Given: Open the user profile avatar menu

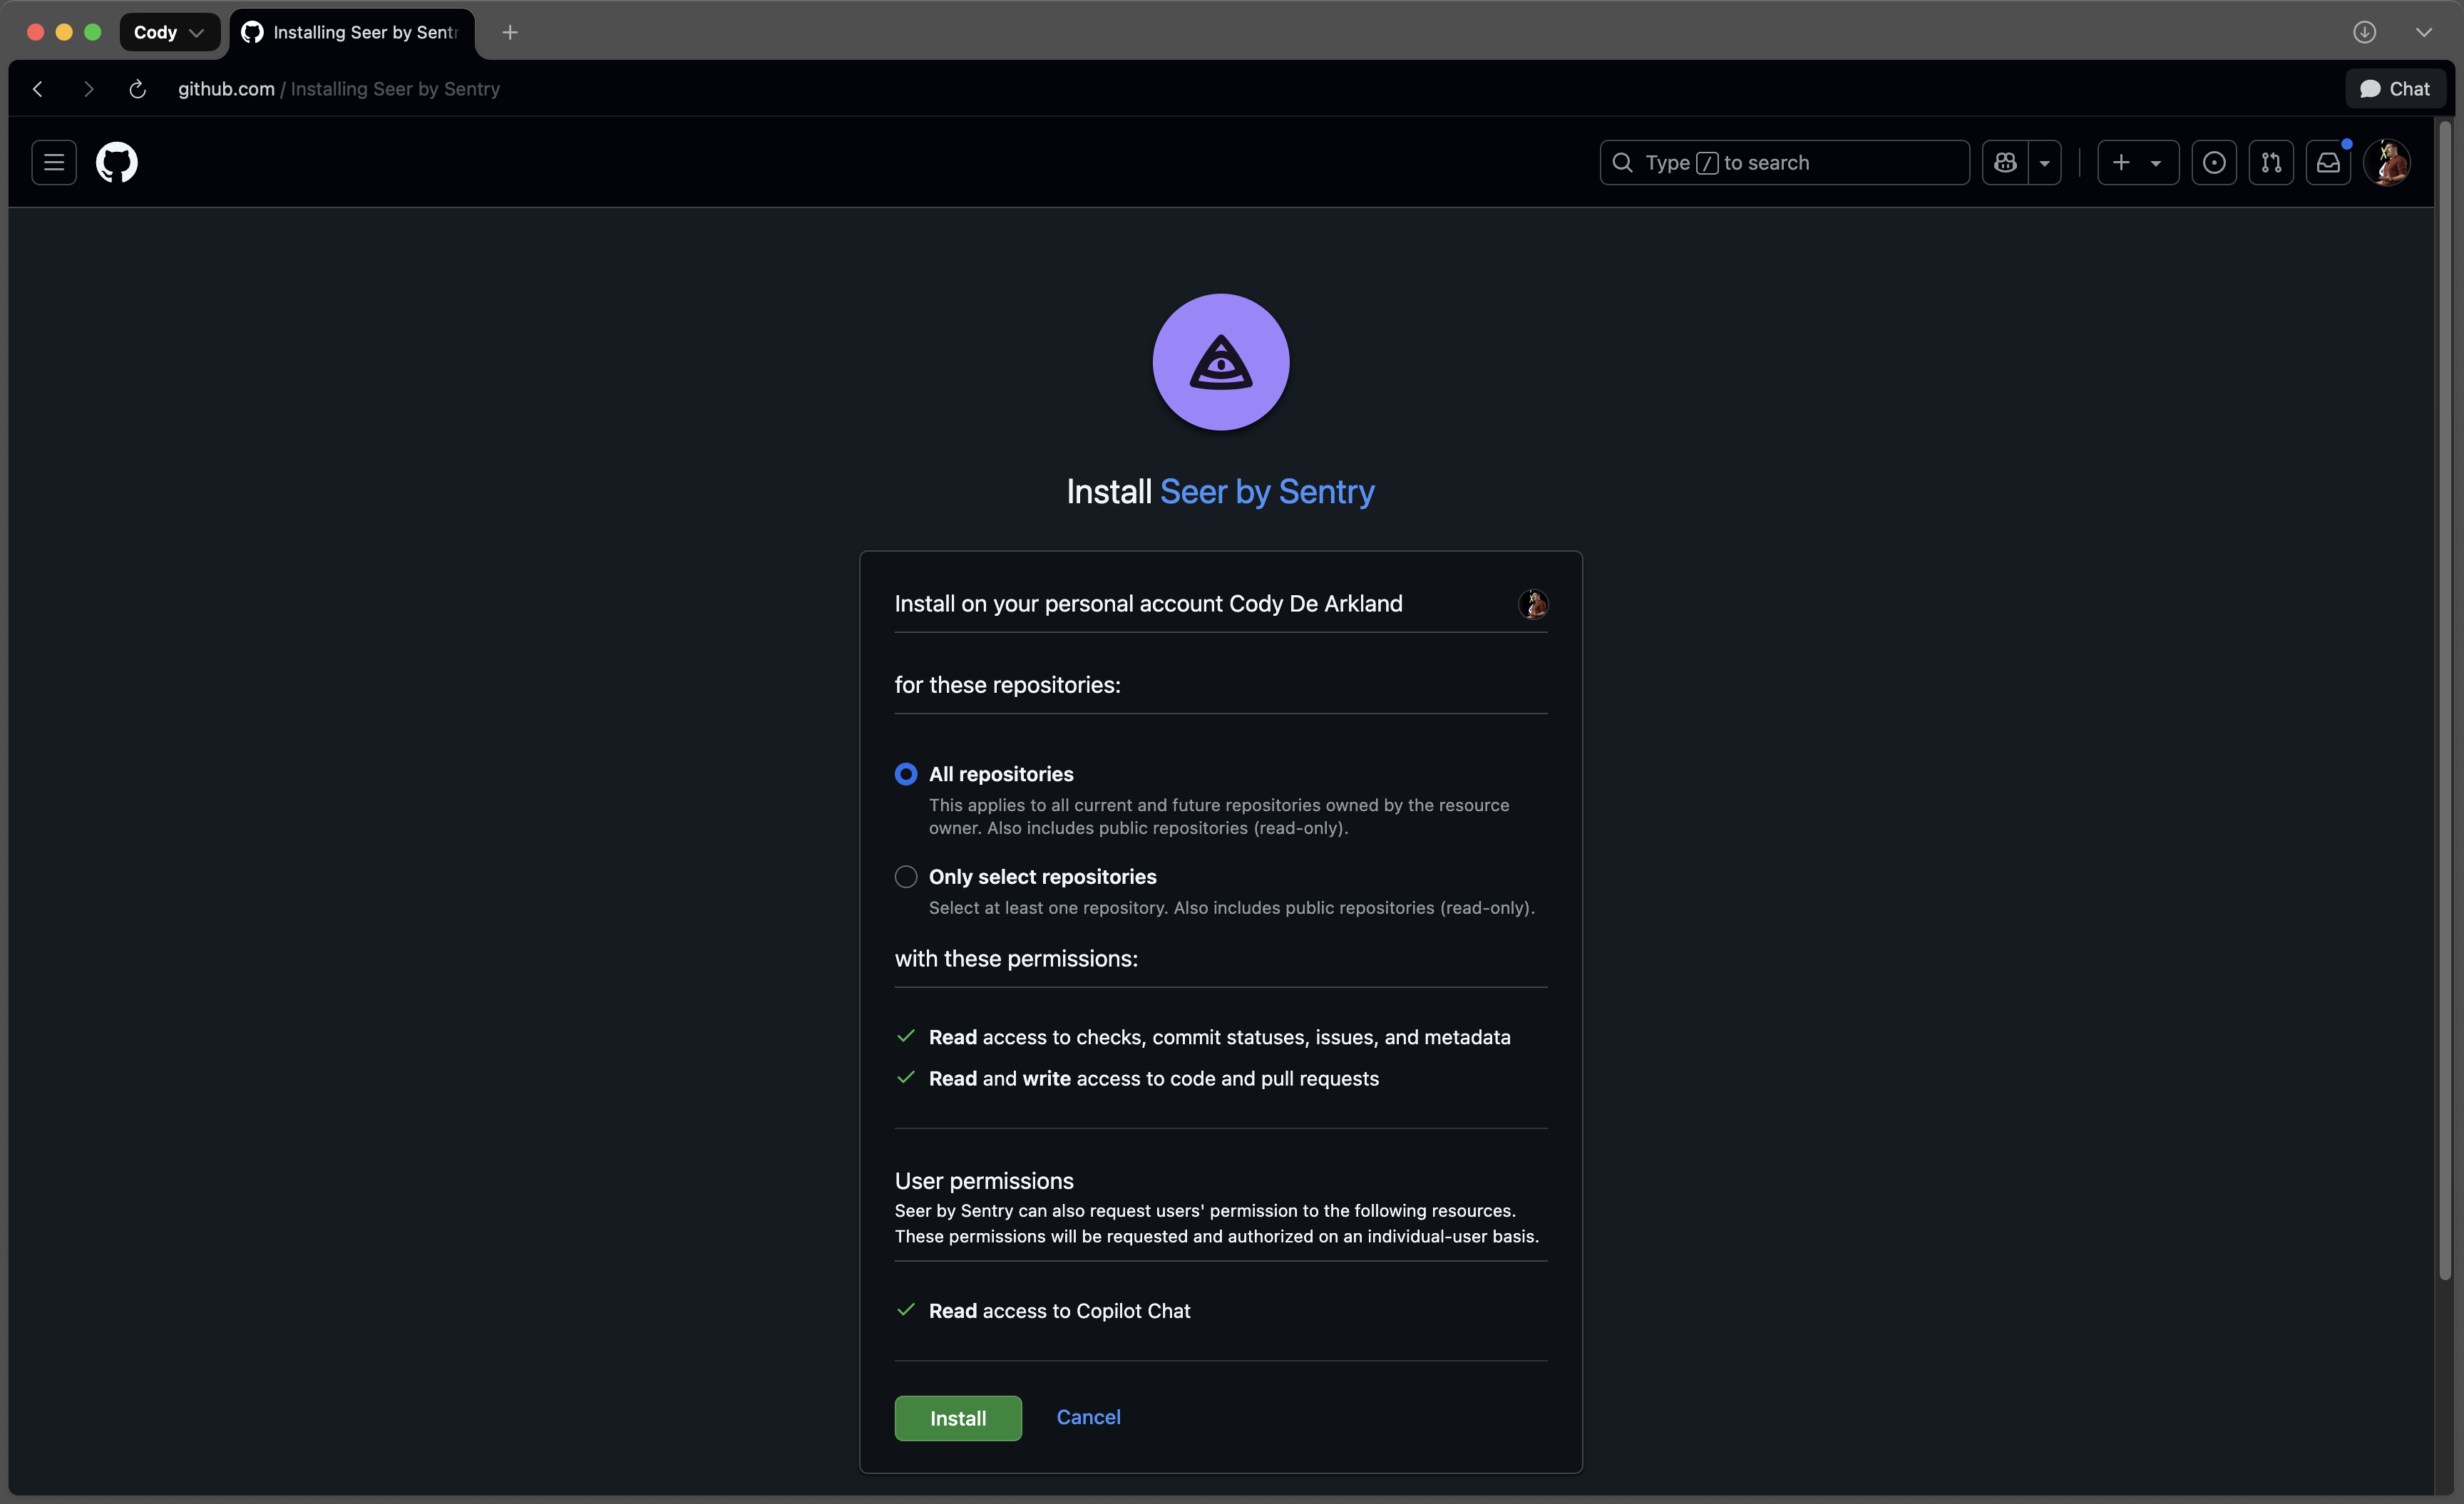Looking at the screenshot, I should pos(2387,162).
